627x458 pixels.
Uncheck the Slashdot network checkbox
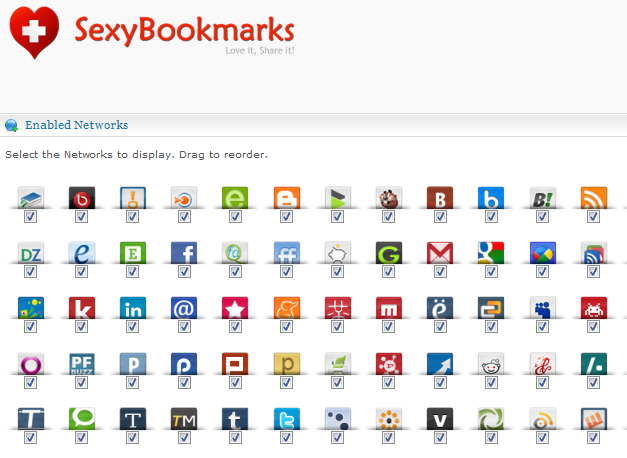tap(593, 382)
